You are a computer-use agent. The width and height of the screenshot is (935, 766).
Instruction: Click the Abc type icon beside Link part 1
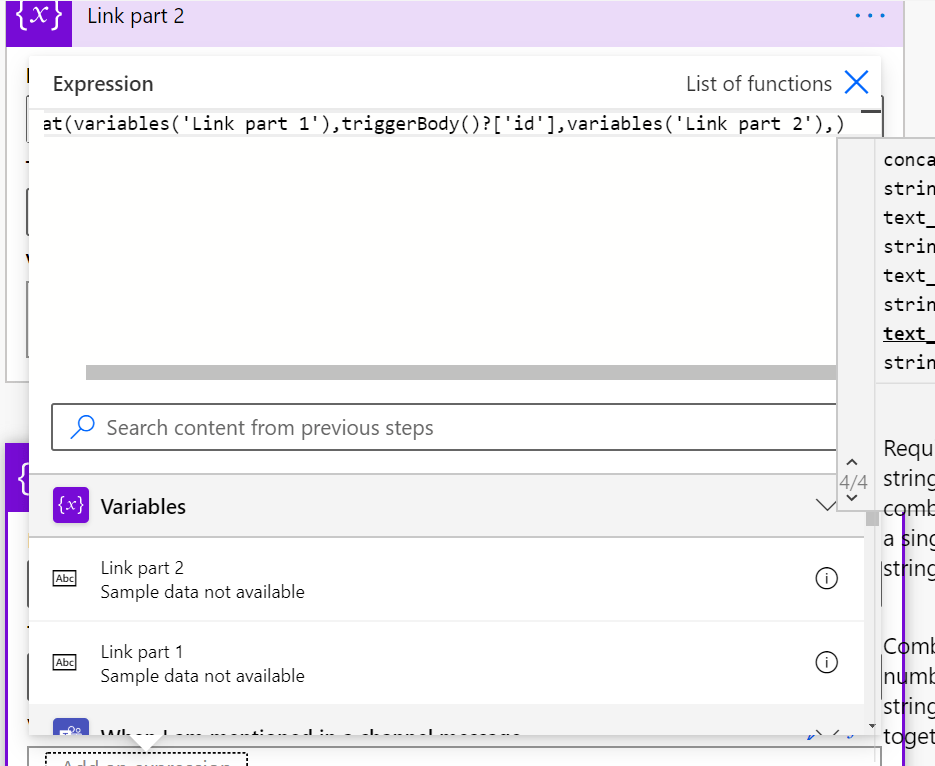tap(64, 662)
